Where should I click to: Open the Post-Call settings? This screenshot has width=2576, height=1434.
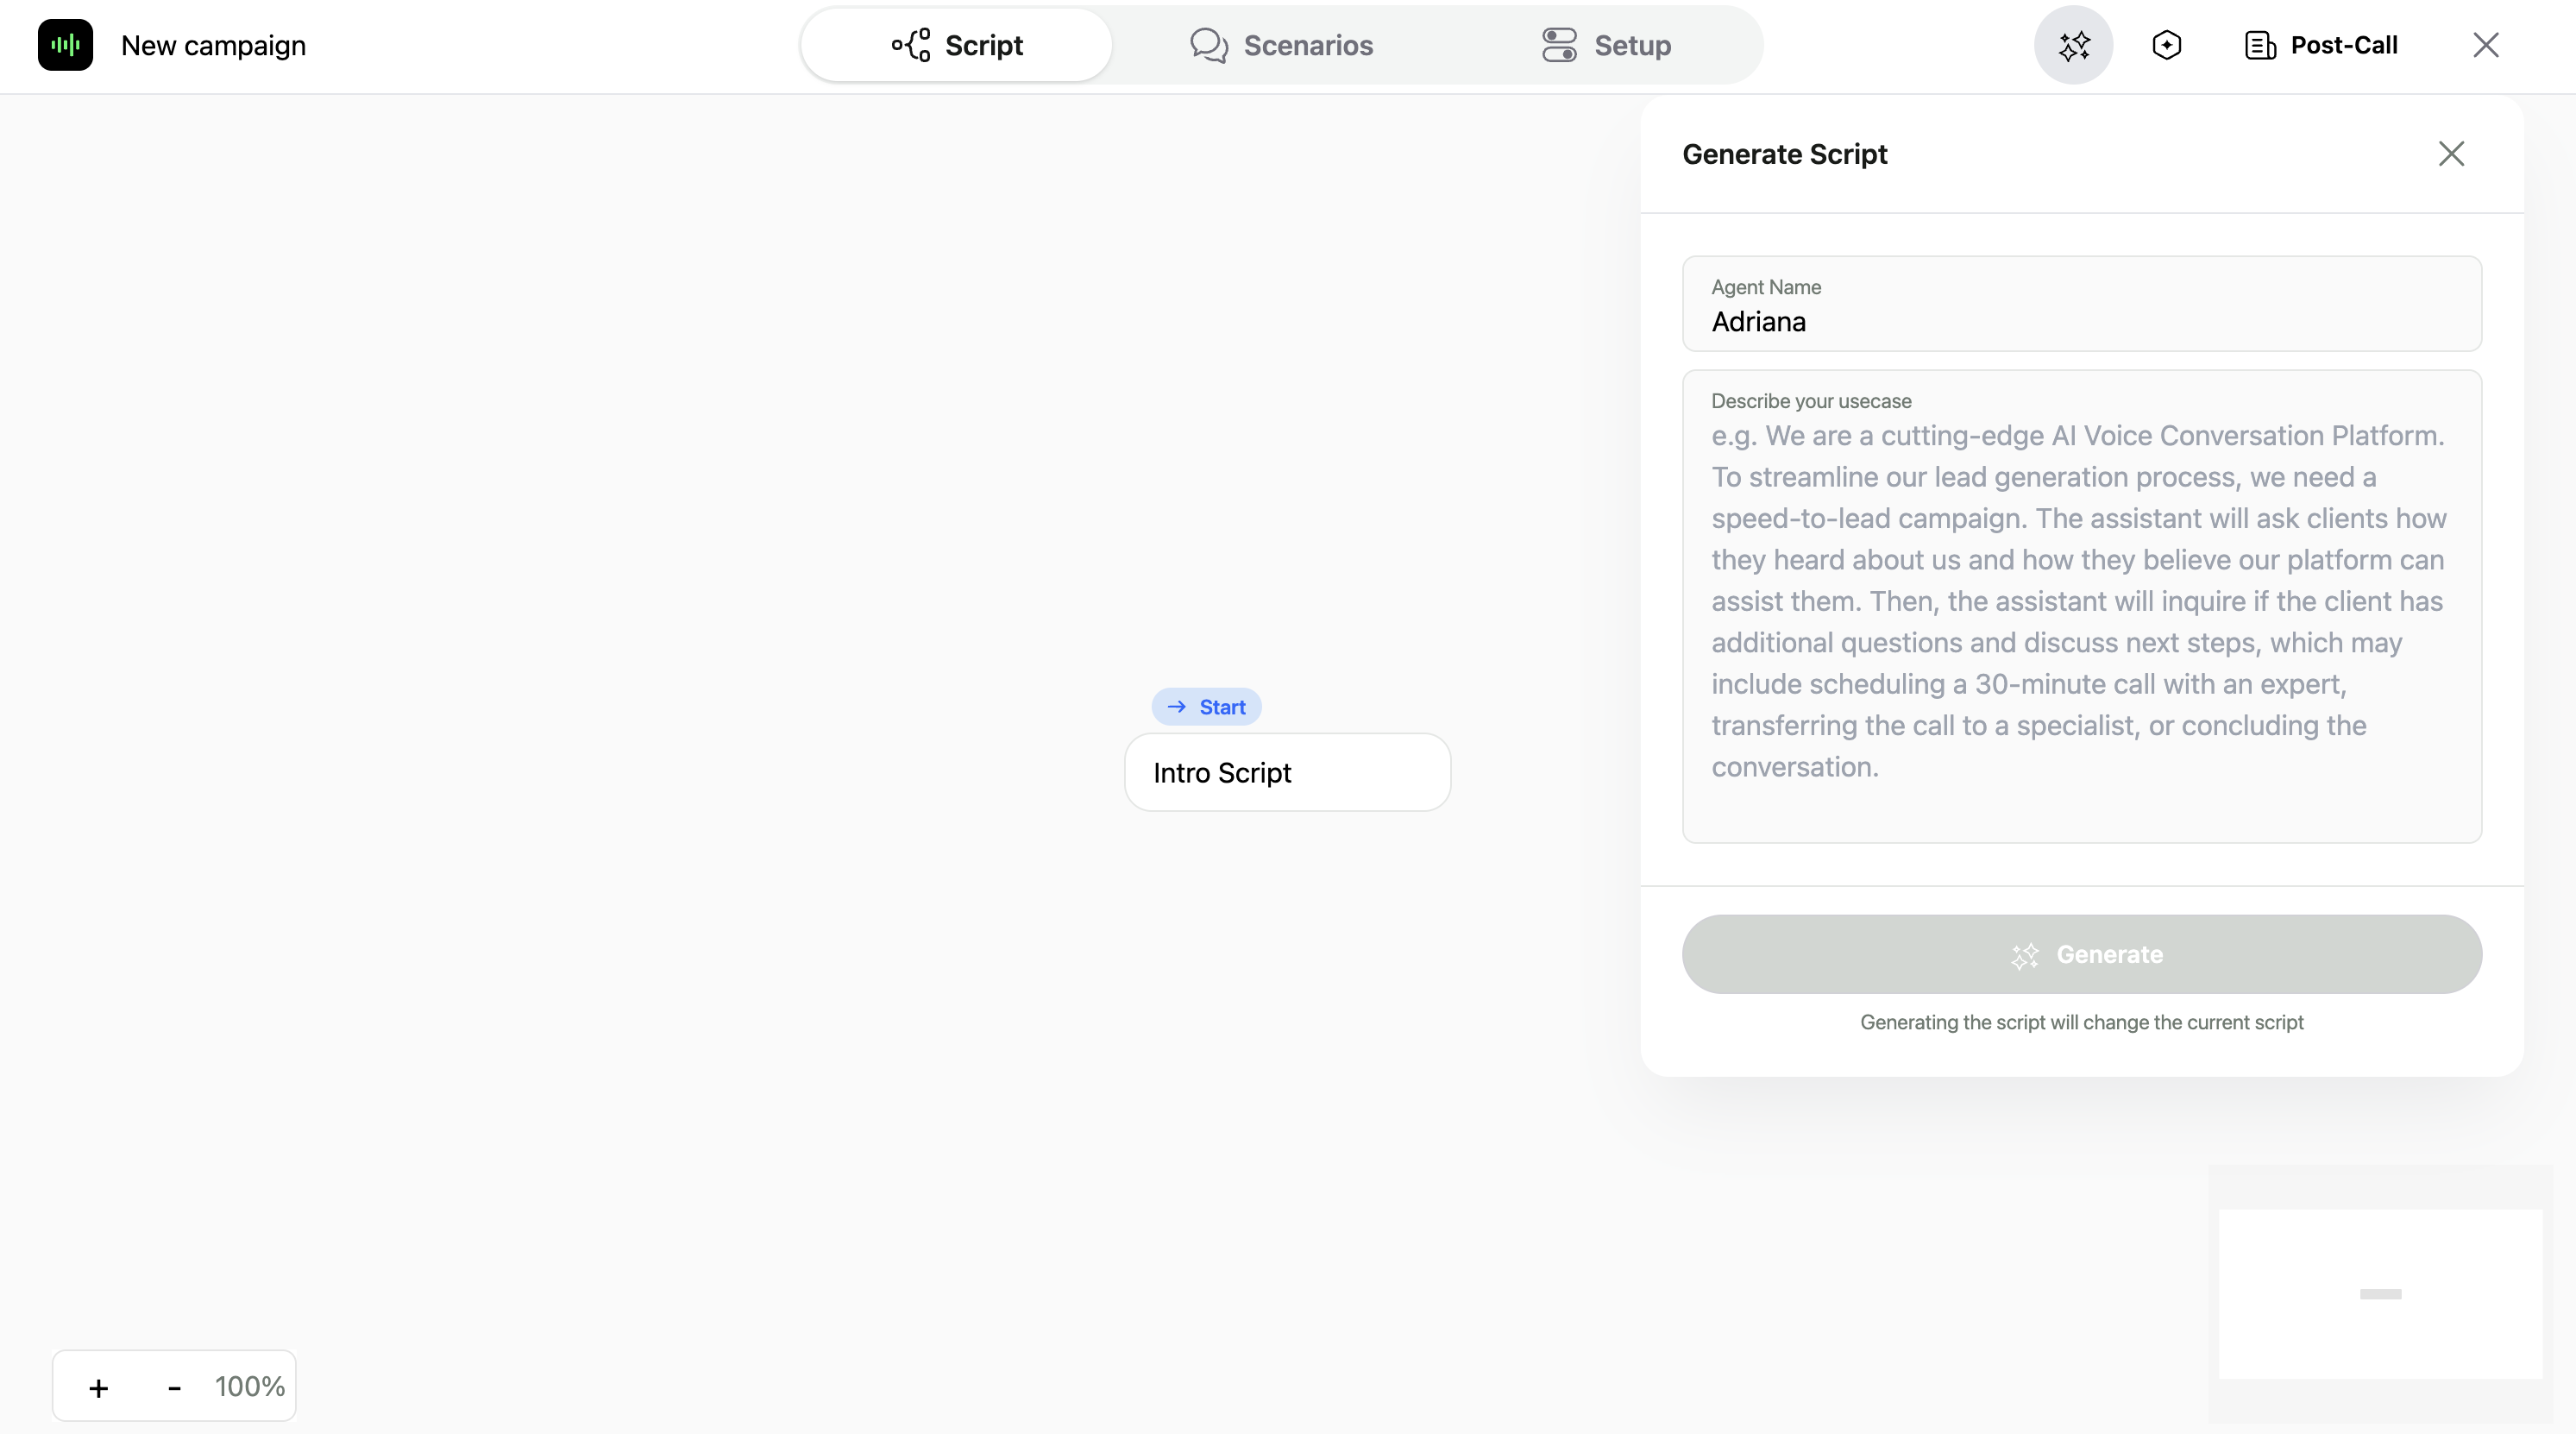click(x=2342, y=45)
